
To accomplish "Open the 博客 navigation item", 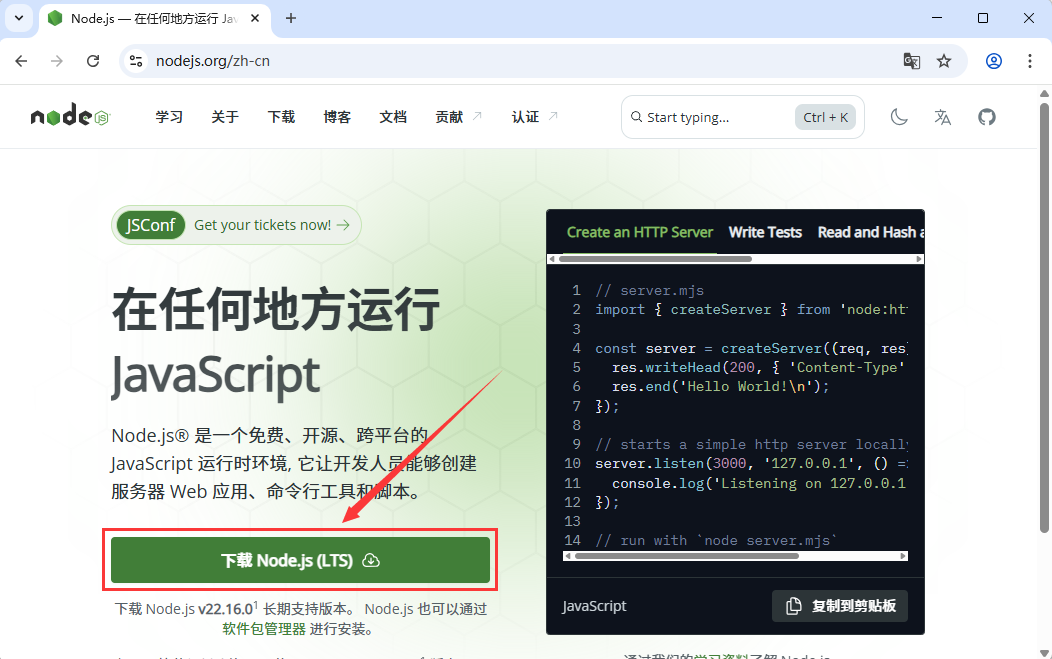I will 337,117.
